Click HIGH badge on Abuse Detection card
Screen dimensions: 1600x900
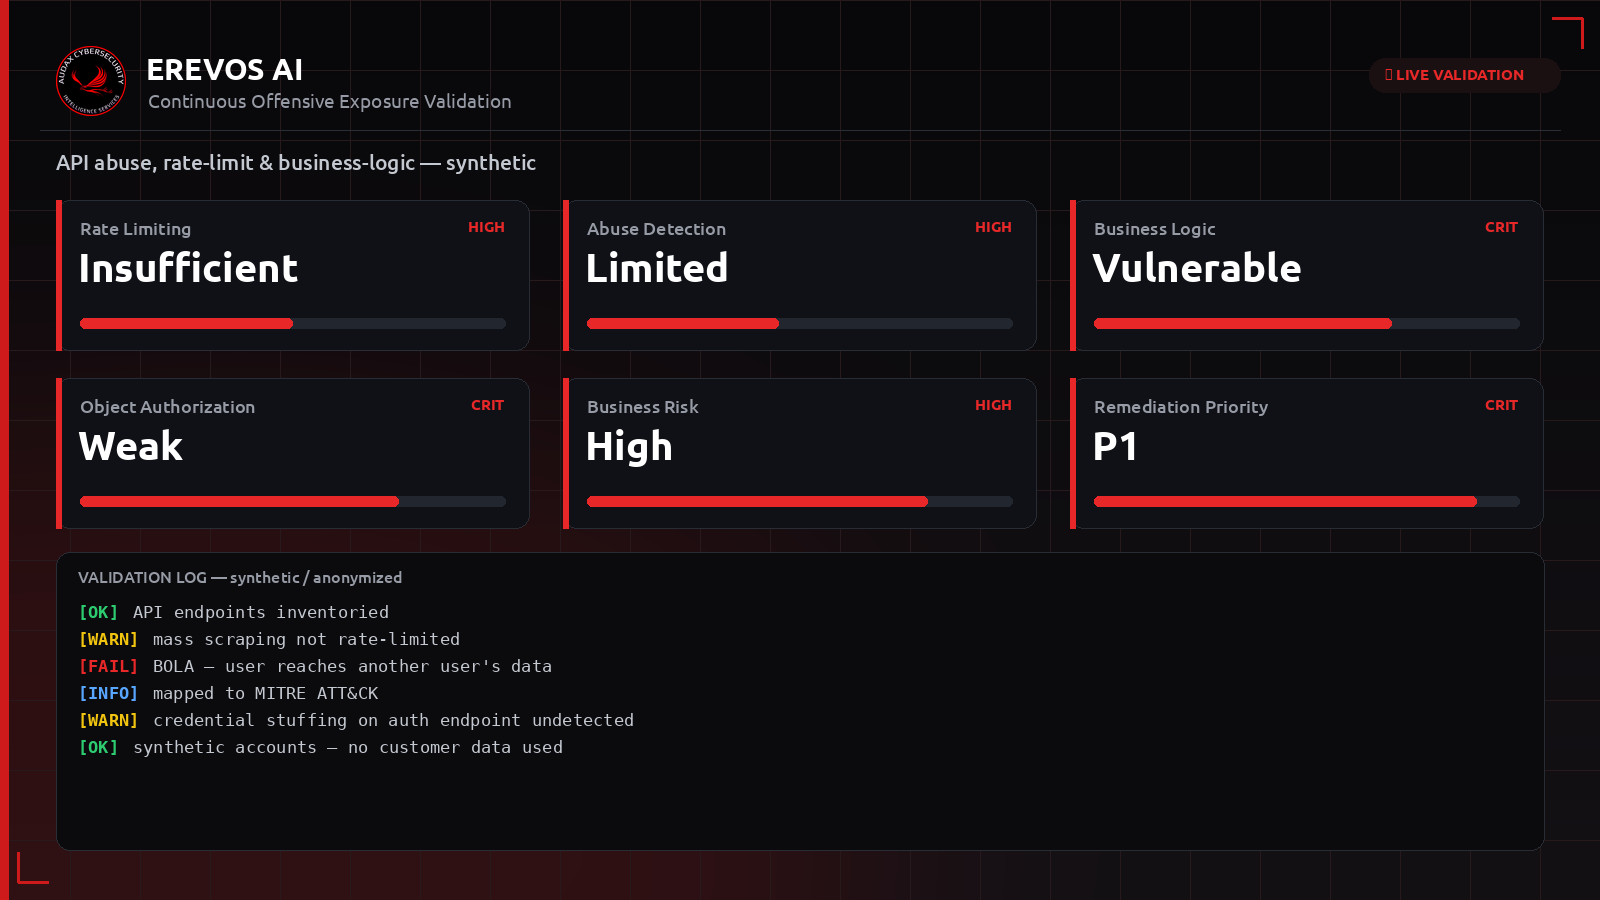coord(993,227)
